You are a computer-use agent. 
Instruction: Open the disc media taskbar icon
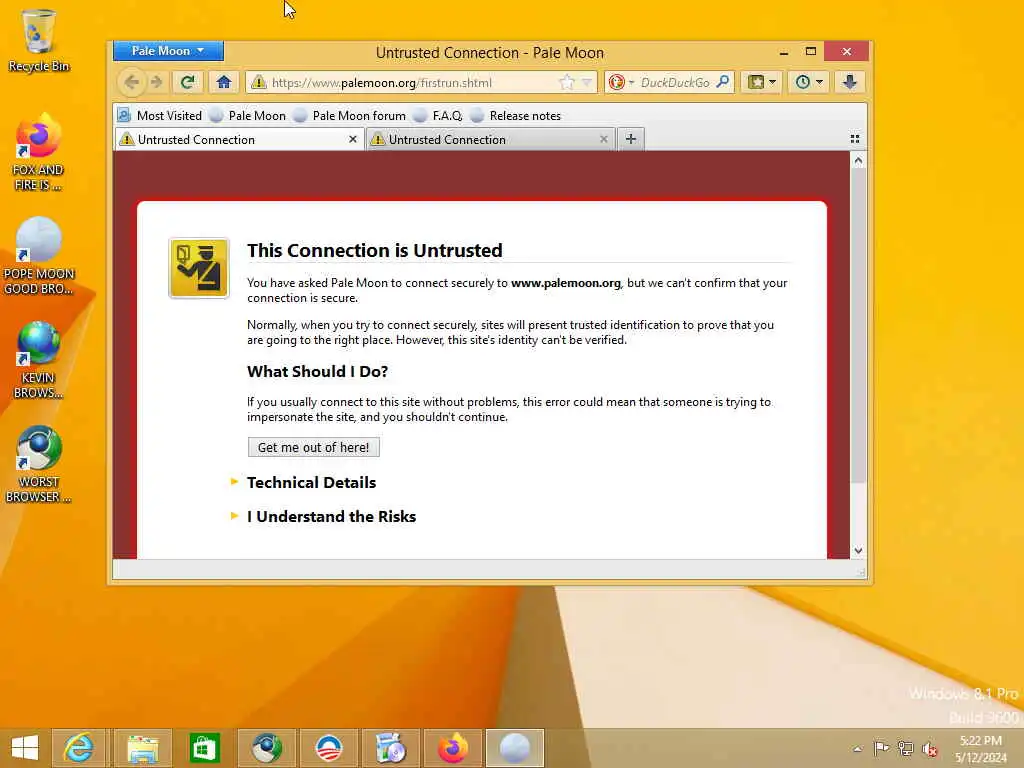tap(391, 748)
